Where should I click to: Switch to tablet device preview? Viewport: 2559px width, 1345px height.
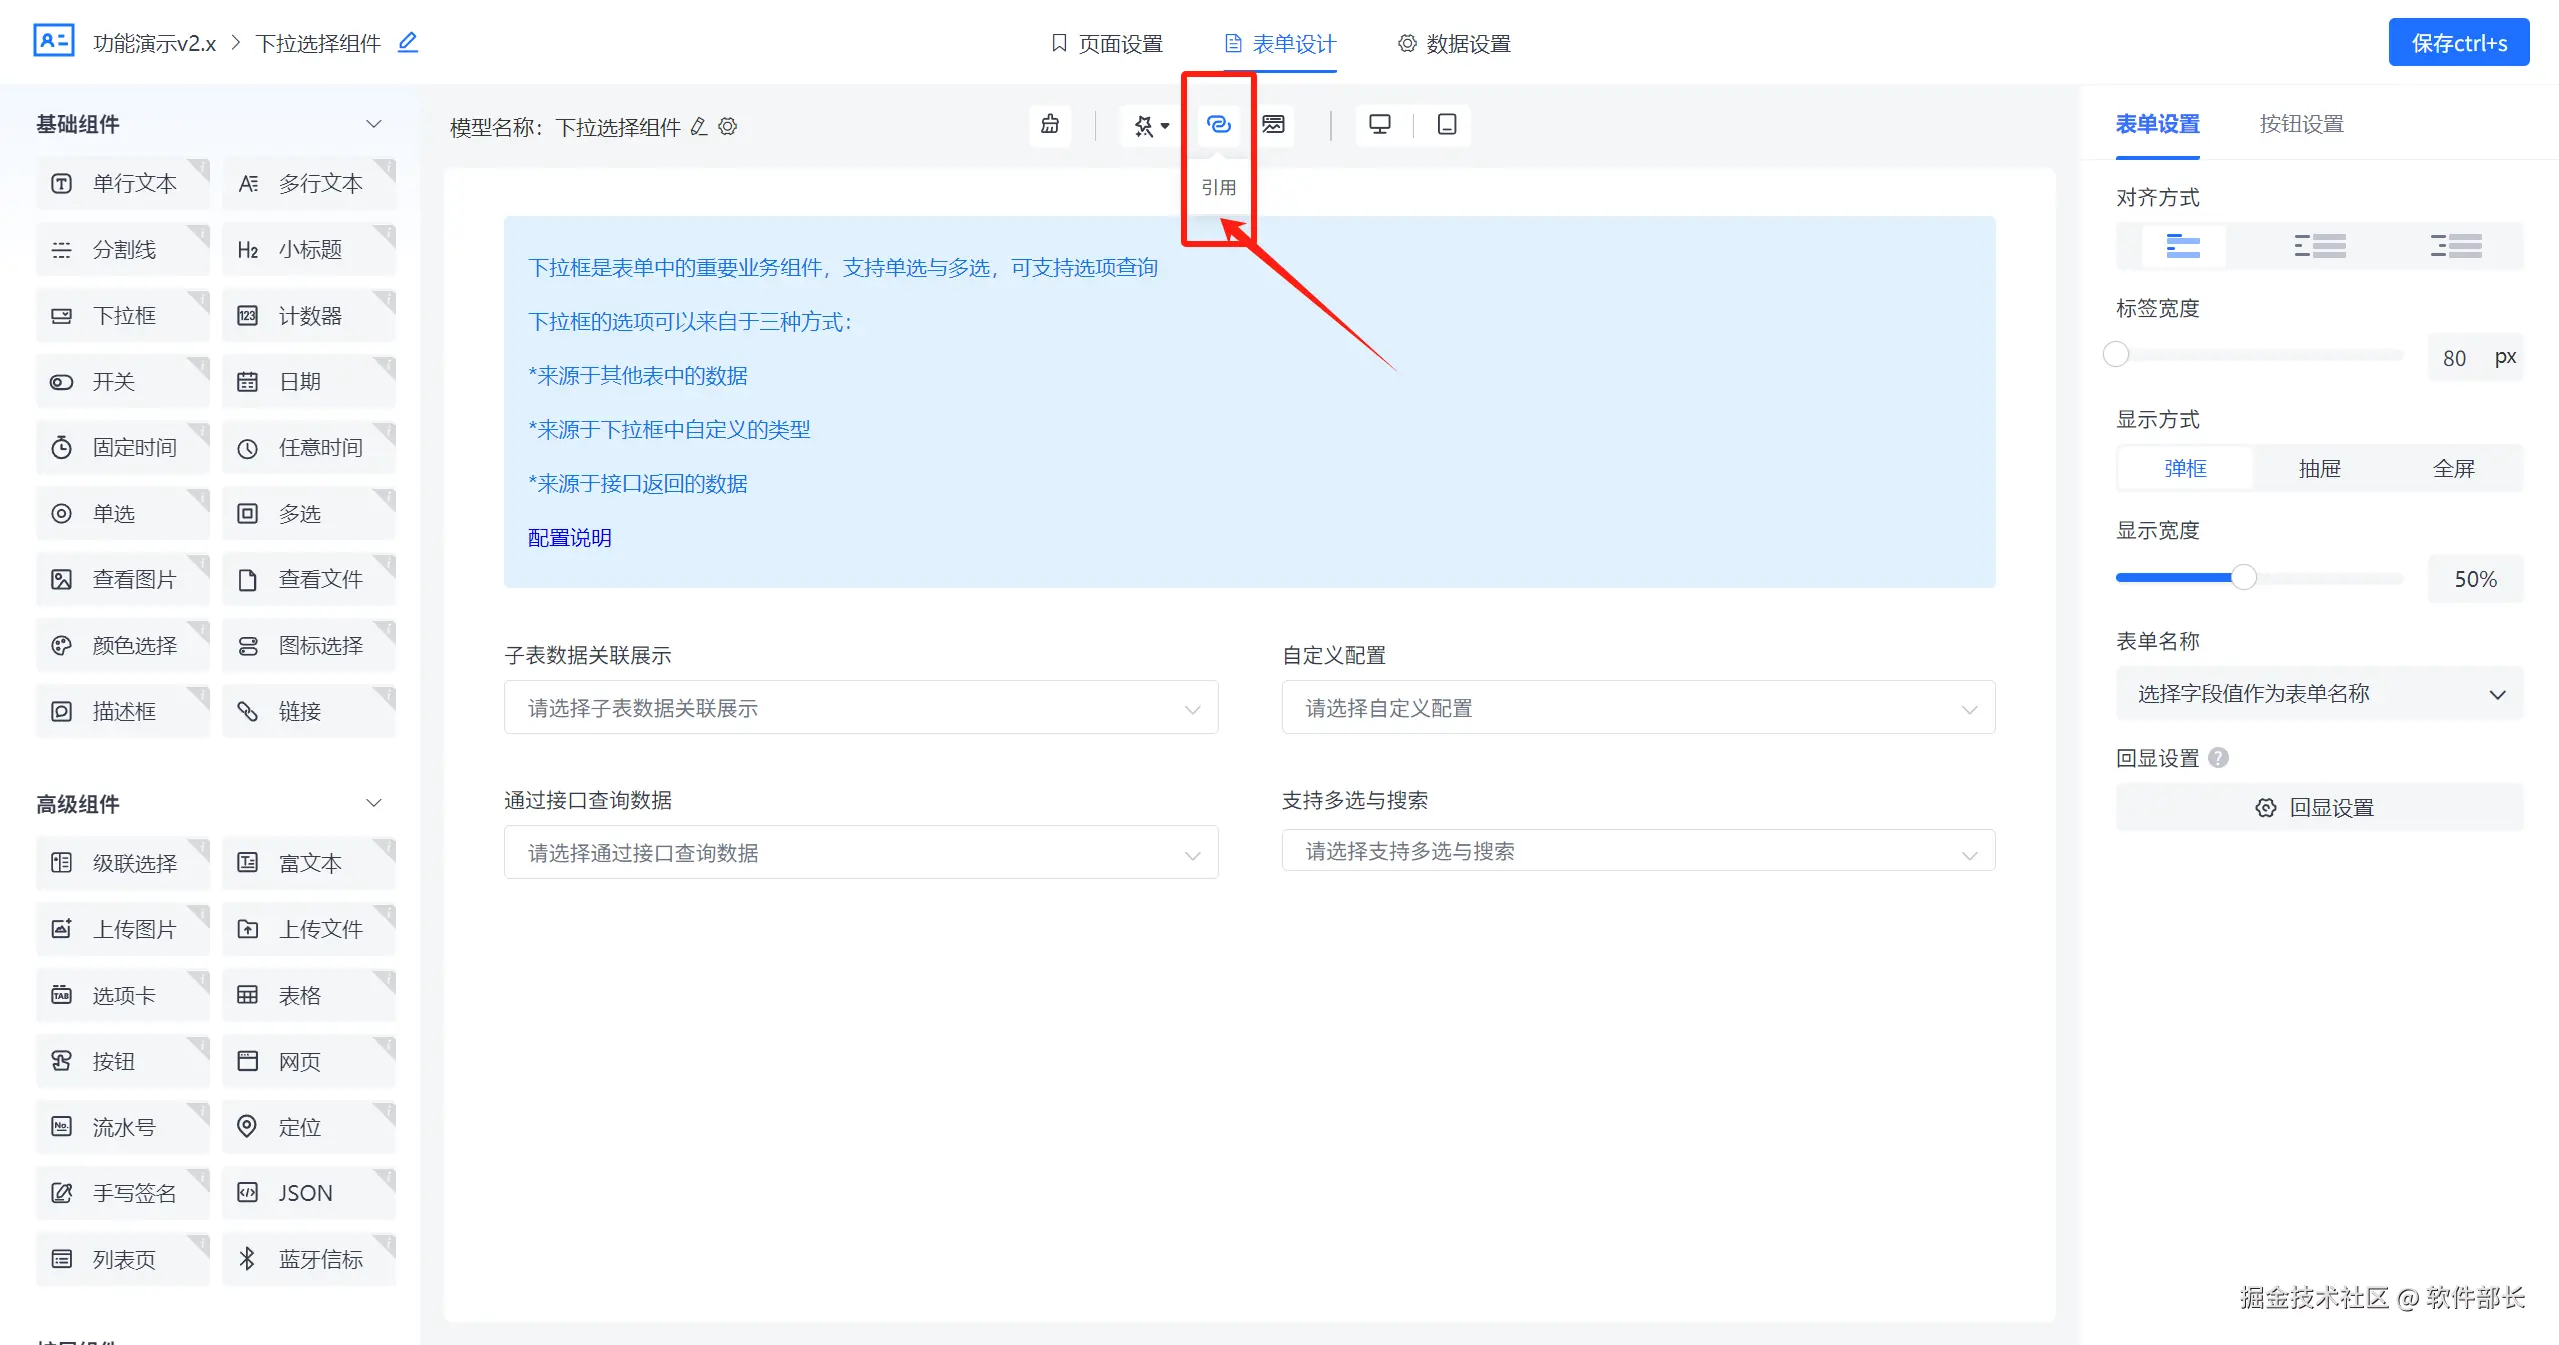(x=1446, y=125)
